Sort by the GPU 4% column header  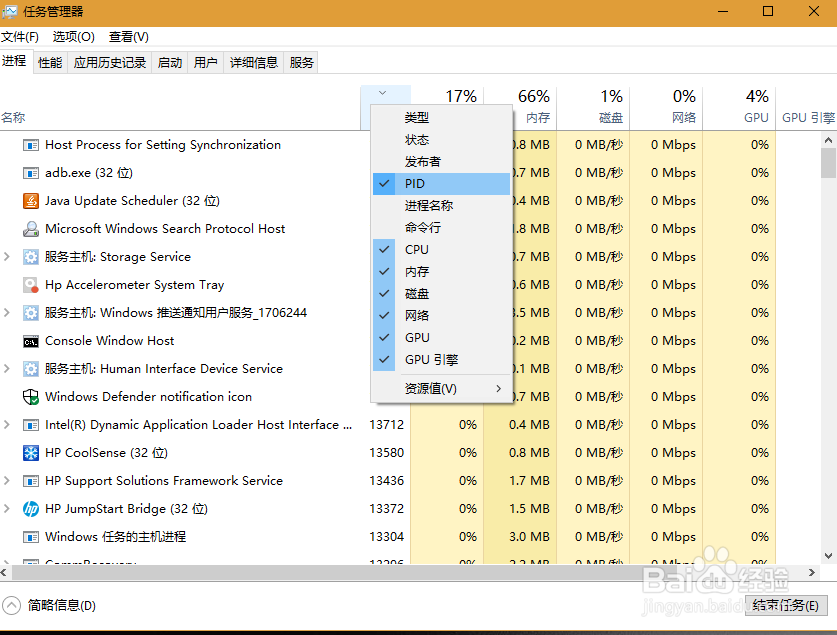(739, 108)
